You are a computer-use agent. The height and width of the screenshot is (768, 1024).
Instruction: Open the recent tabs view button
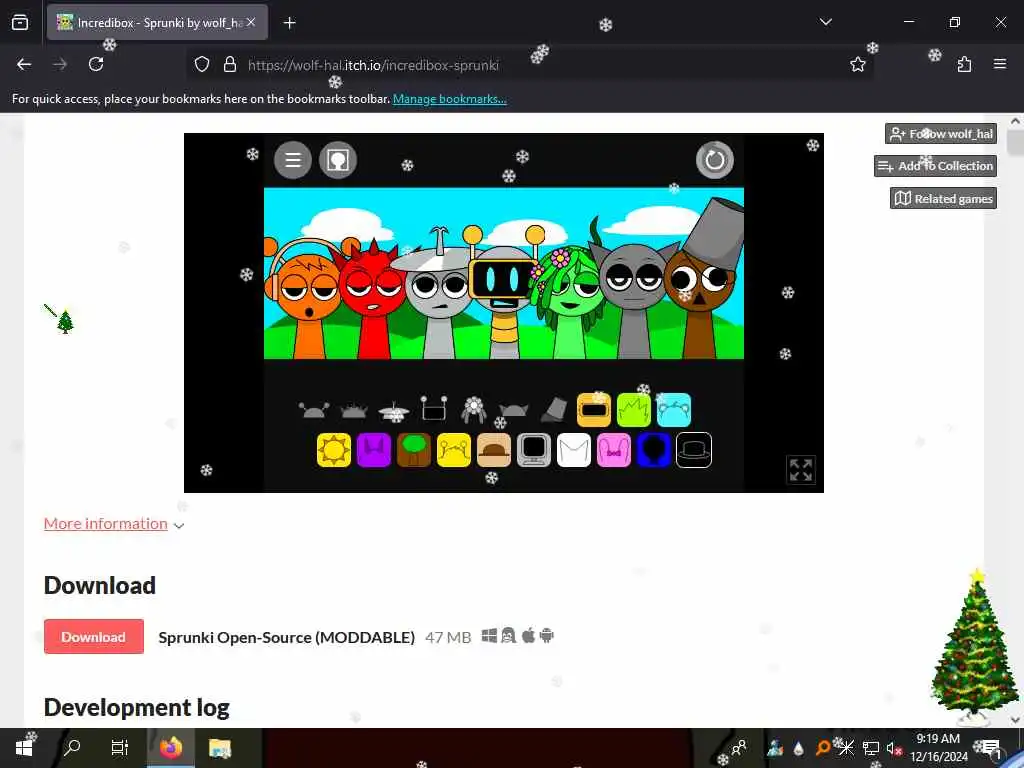click(x=20, y=23)
